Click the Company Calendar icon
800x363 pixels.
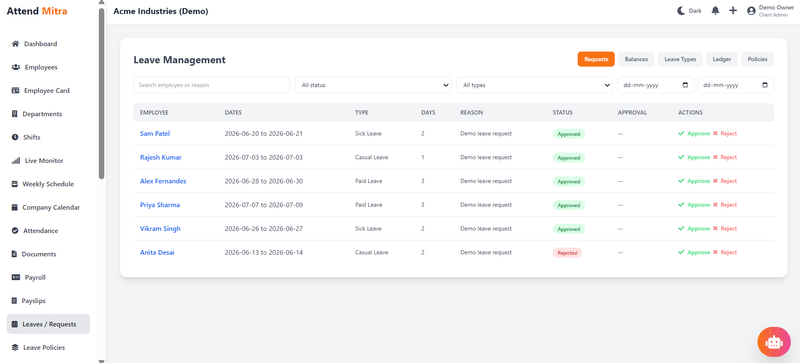pos(14,208)
